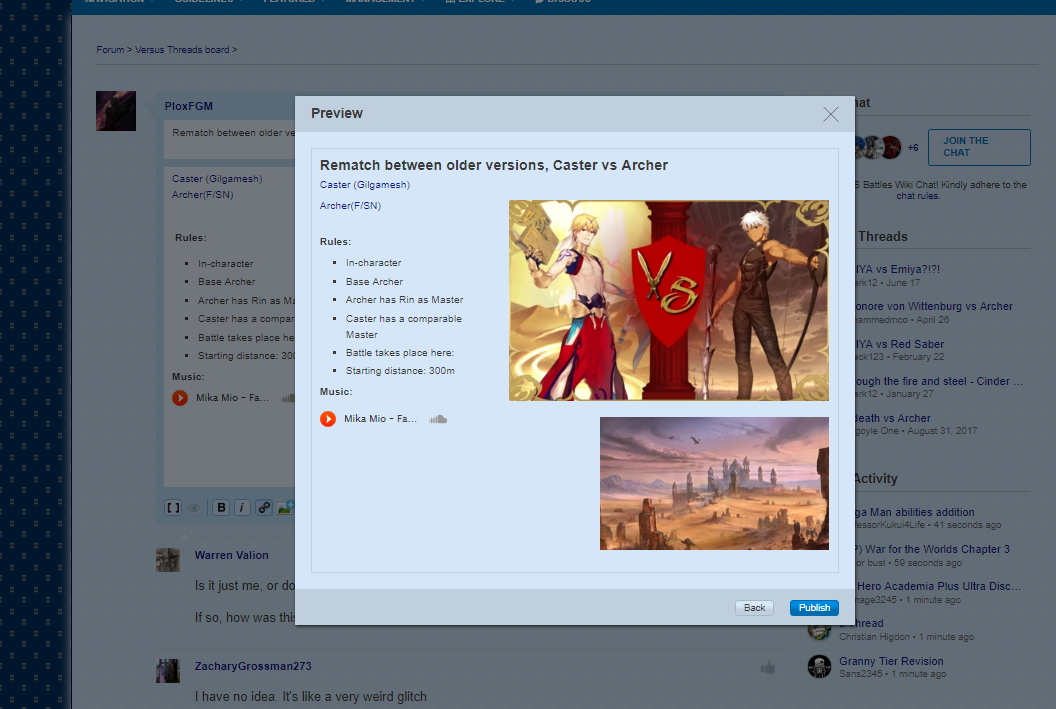
Task: Go to Versus Threads board breadcrumb
Action: click(183, 49)
